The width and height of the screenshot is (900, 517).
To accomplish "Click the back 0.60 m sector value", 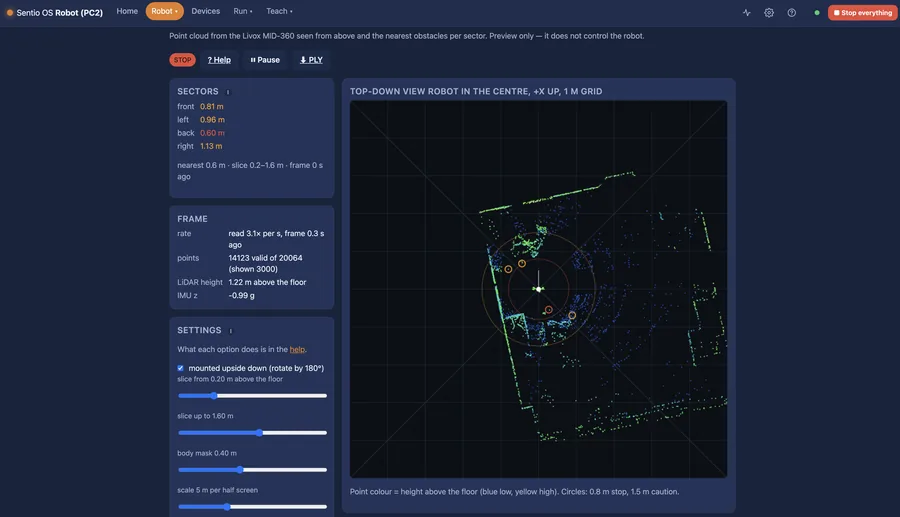I will [x=212, y=133].
